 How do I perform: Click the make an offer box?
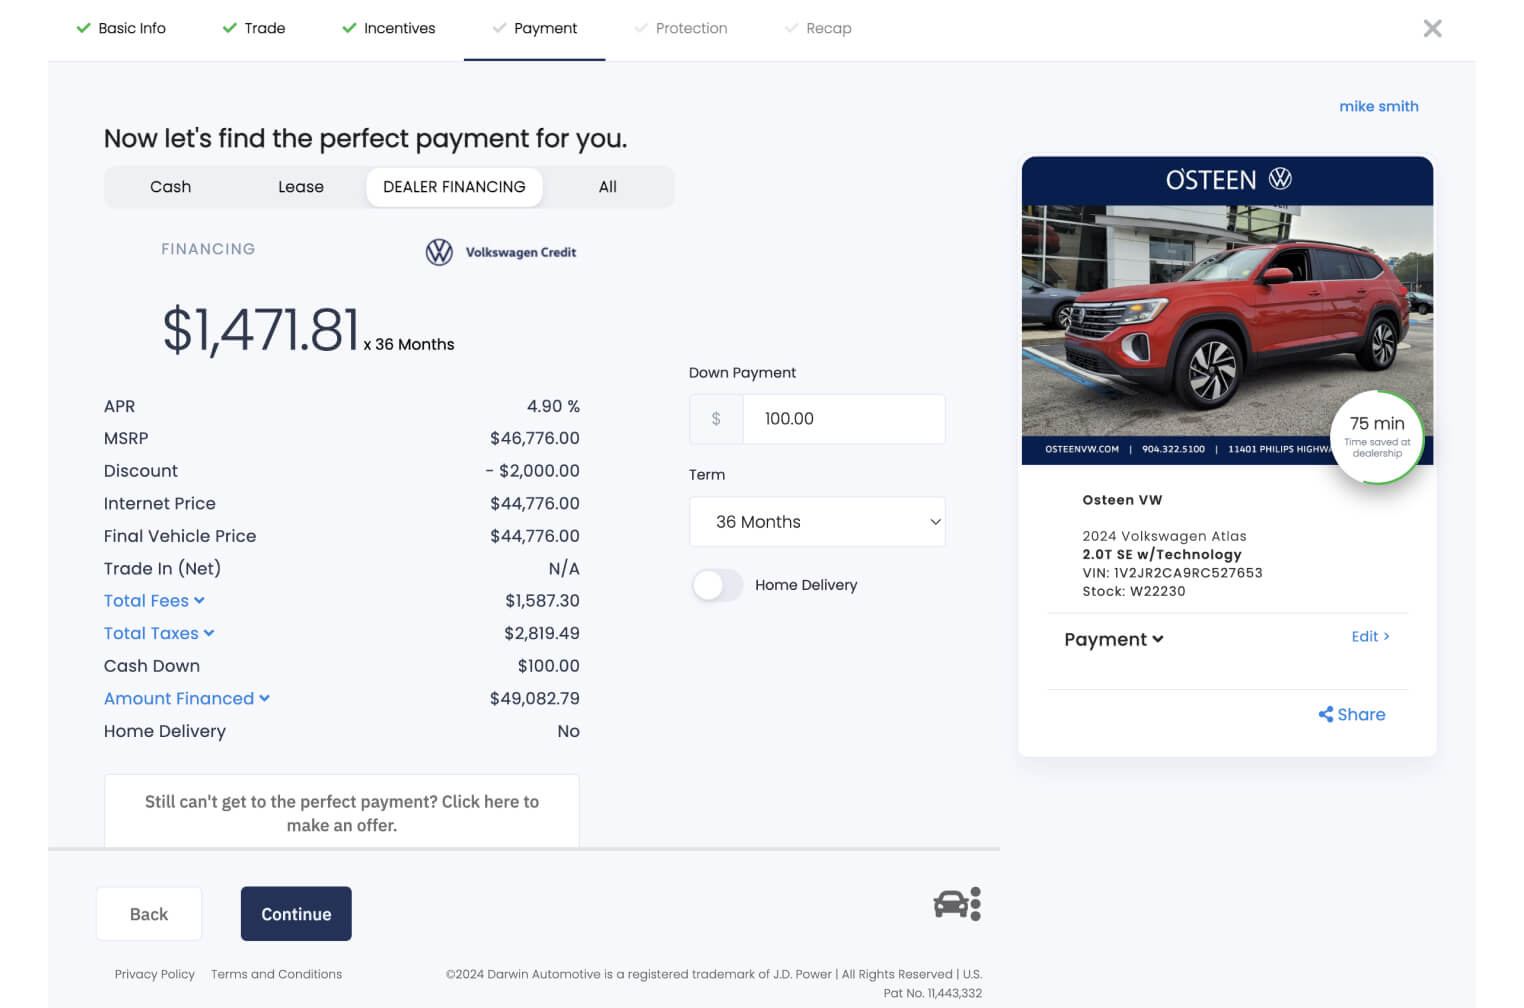click(342, 812)
